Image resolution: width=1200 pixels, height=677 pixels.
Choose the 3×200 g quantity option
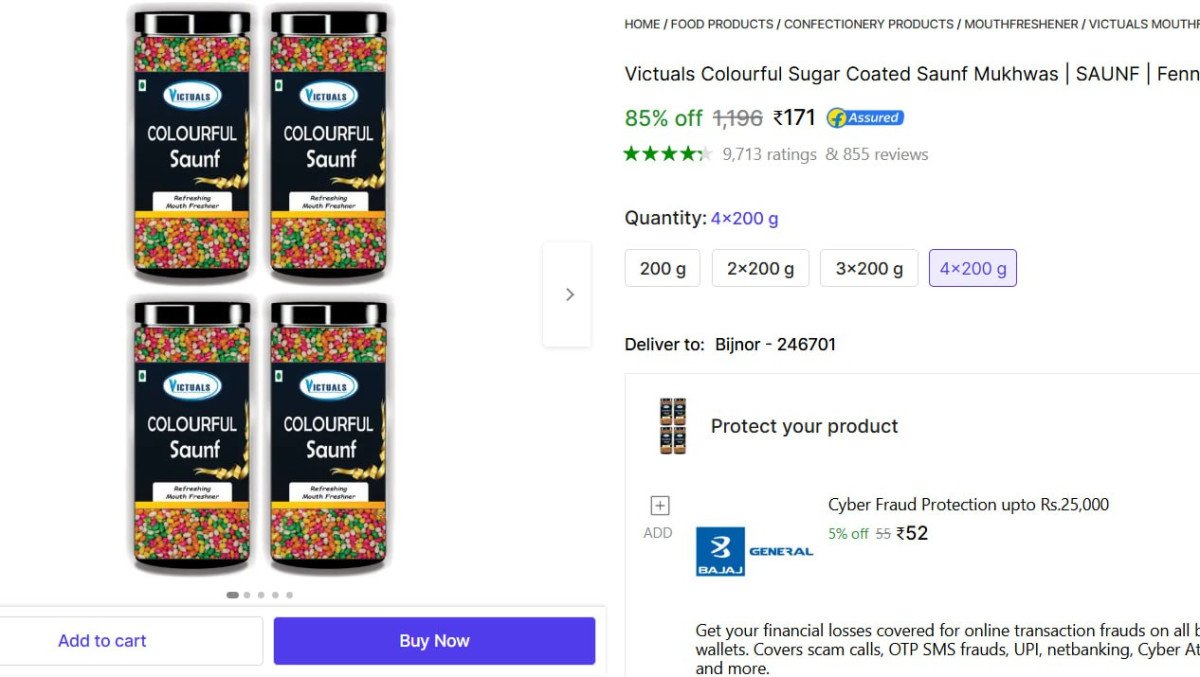pos(868,268)
